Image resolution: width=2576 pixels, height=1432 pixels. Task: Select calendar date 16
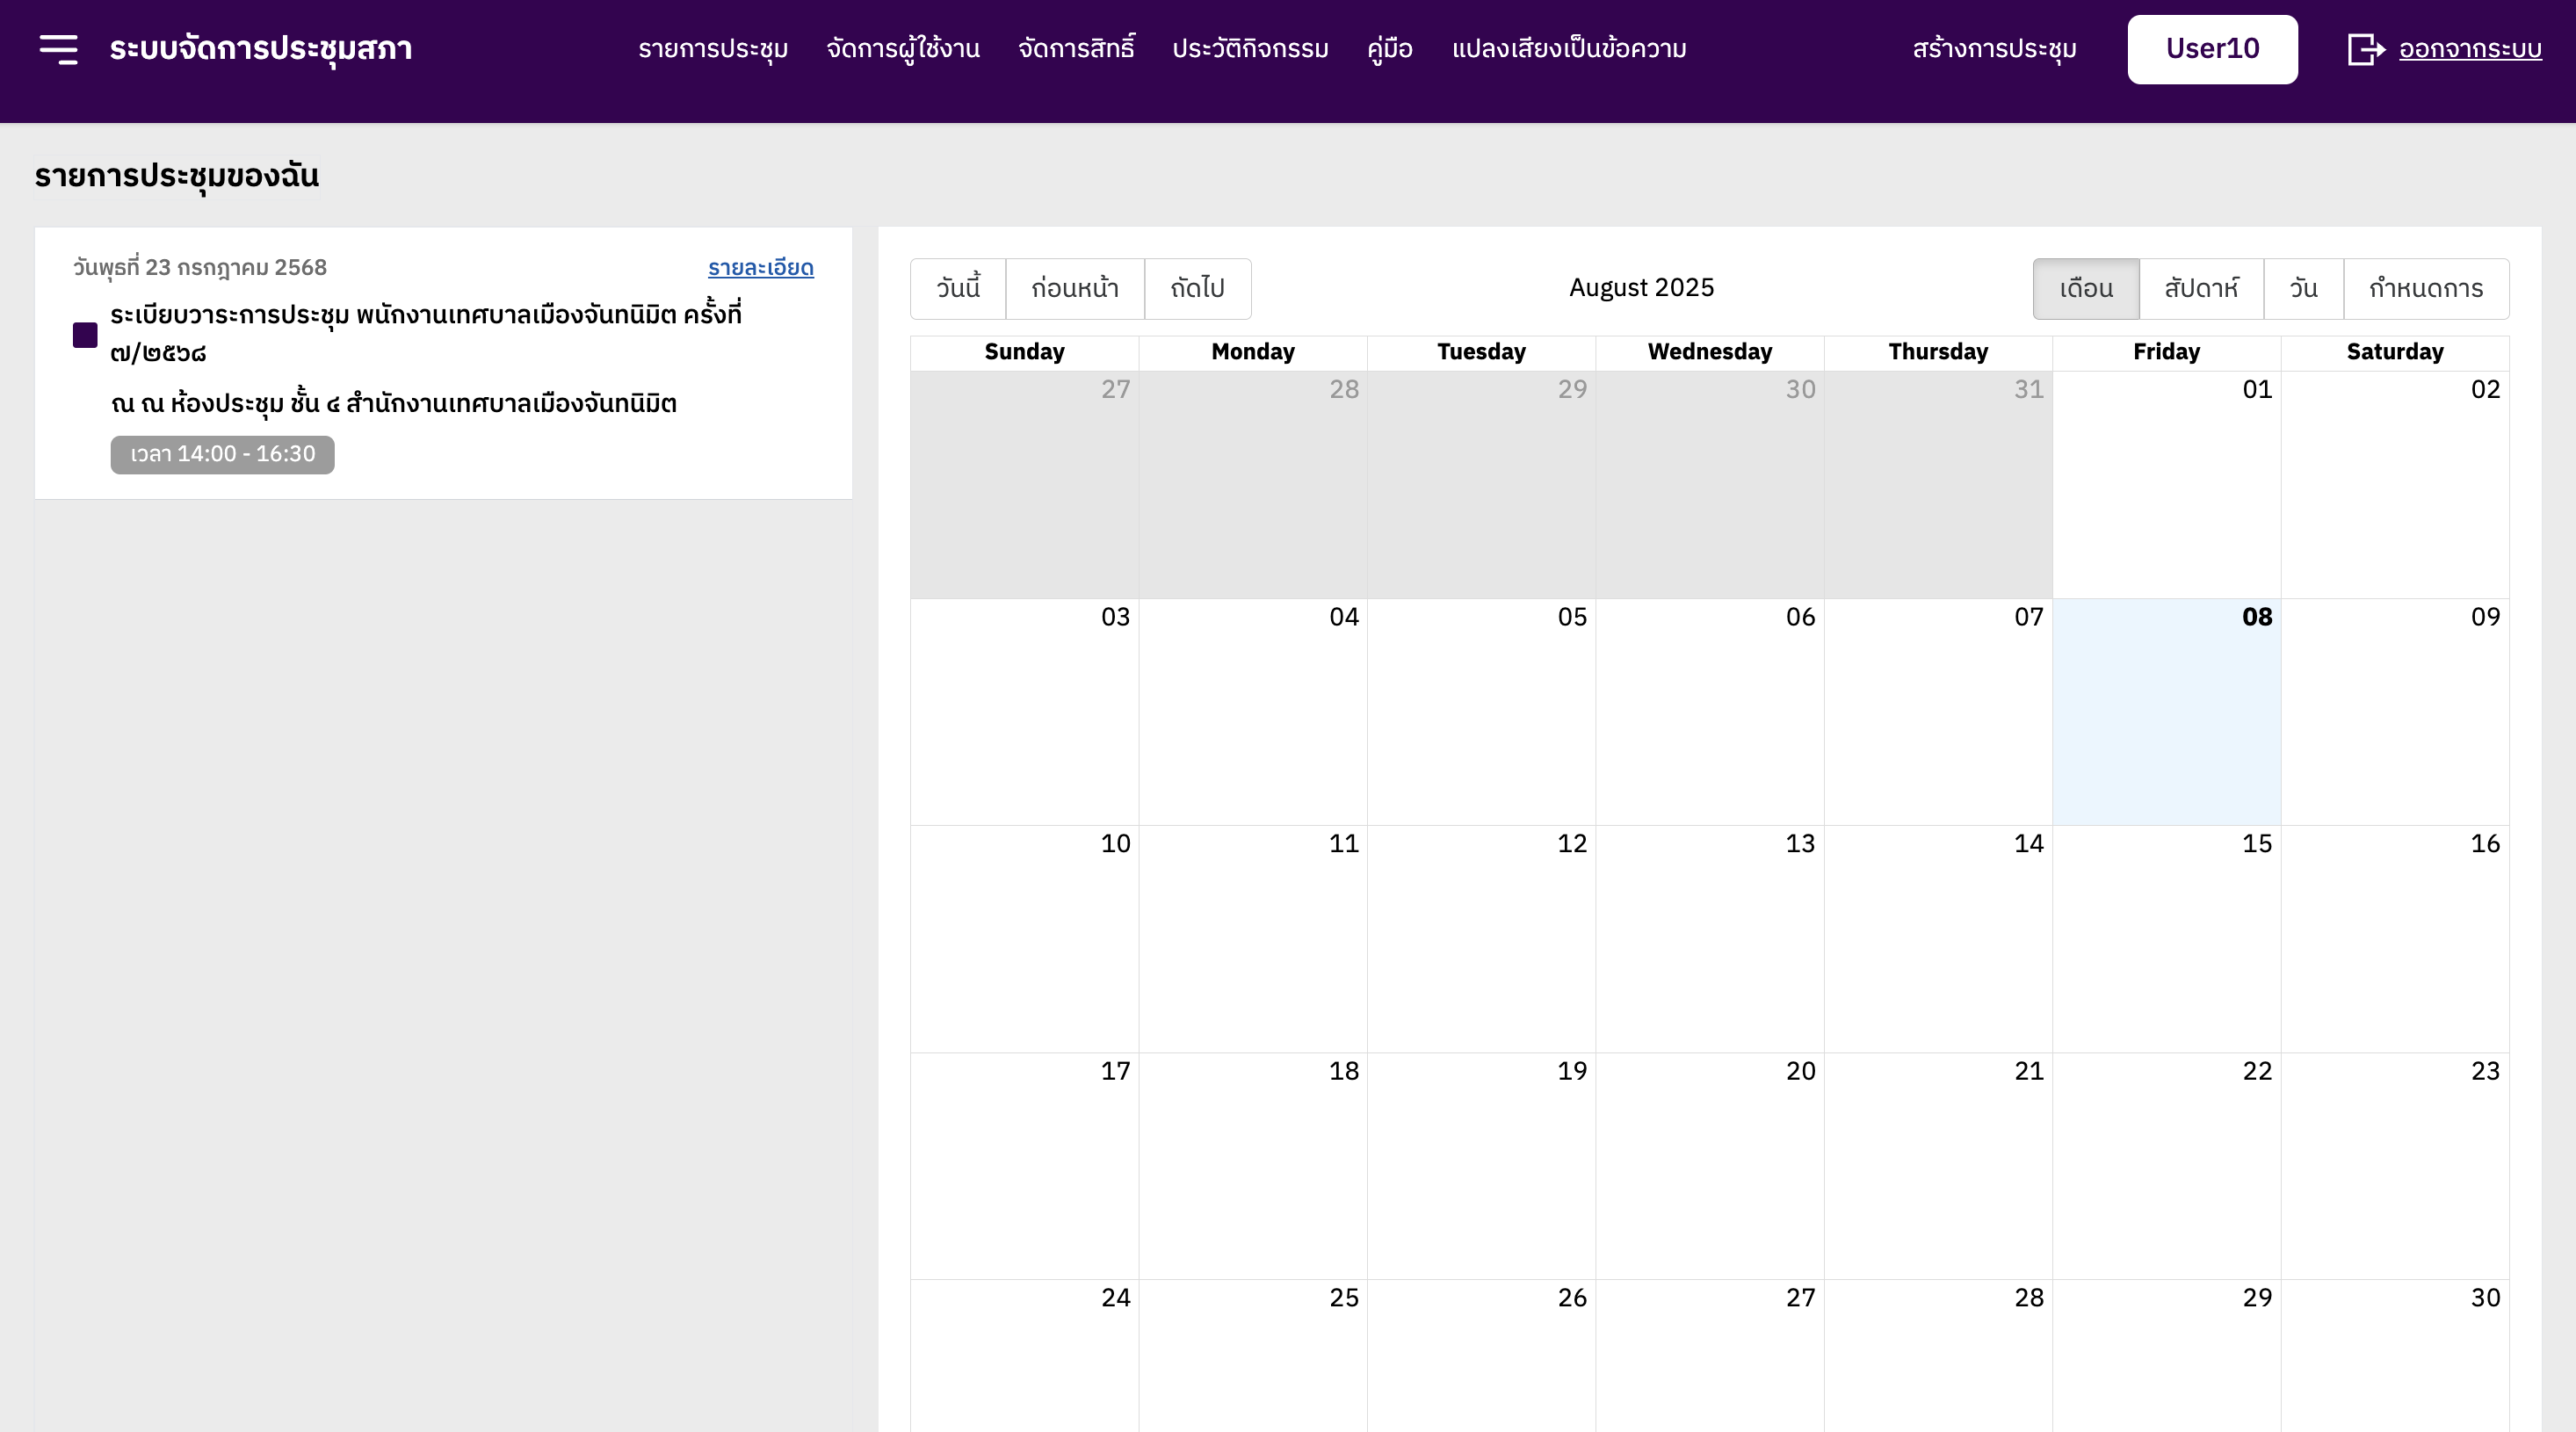(x=2485, y=843)
